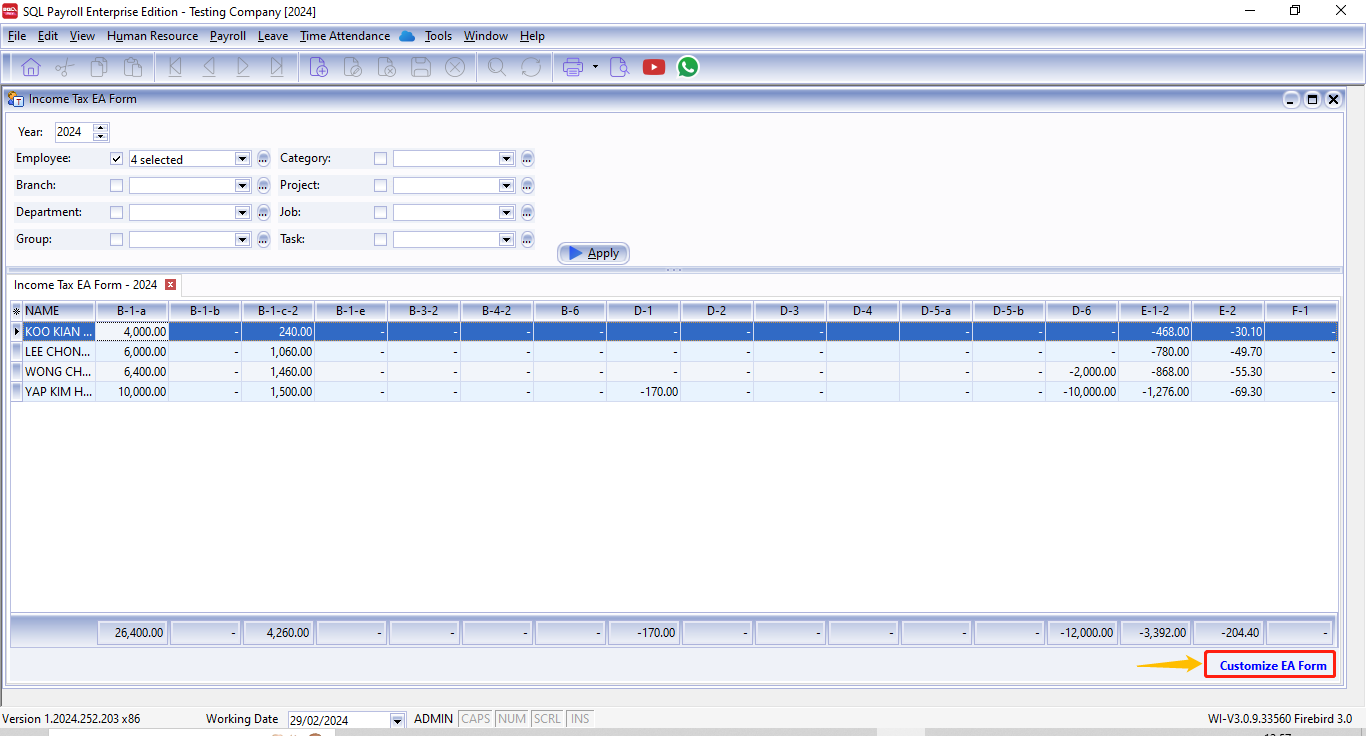
Task: Click the Customize EA Form button
Action: pos(1270,665)
